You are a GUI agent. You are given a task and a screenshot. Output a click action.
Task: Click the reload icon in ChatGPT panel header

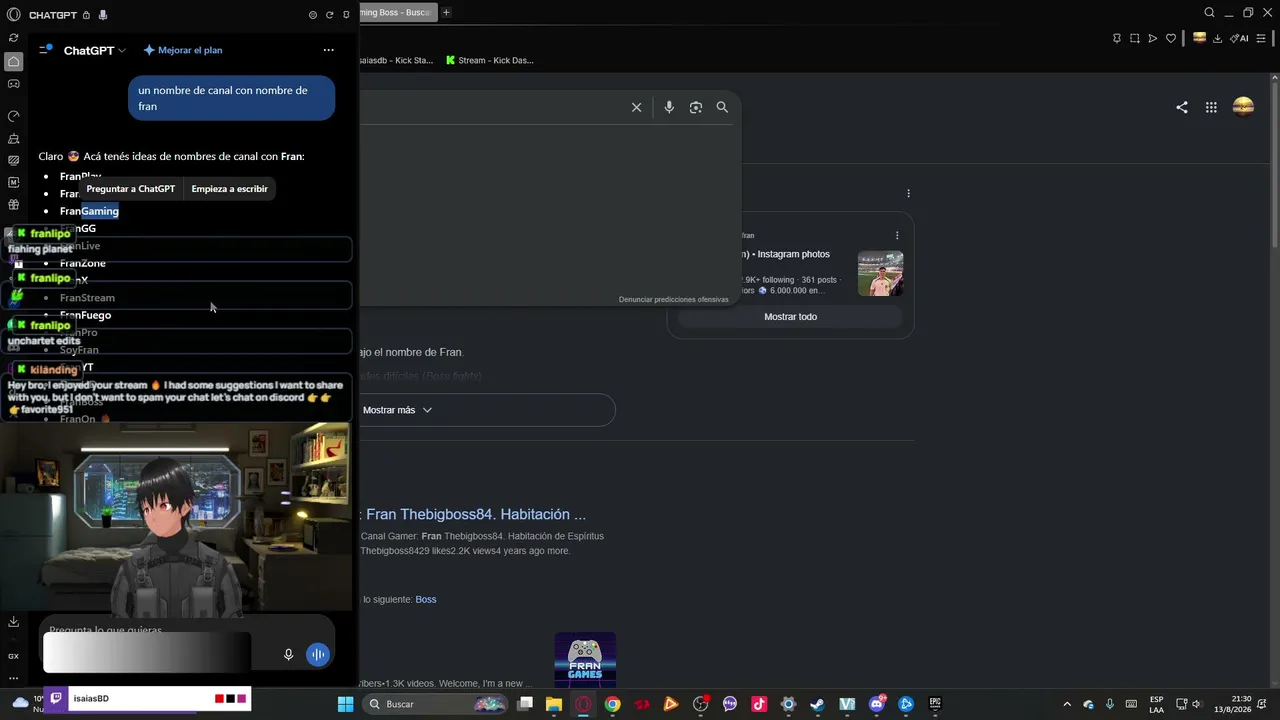(x=329, y=15)
